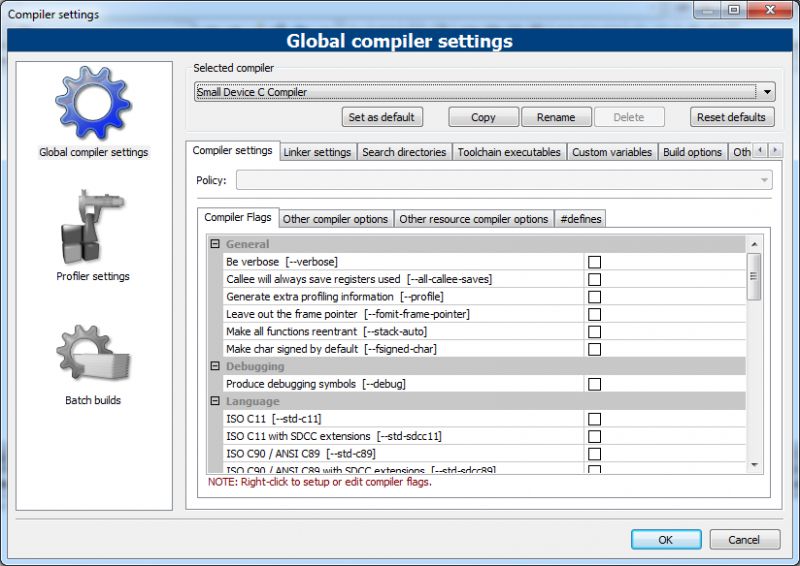Open Global compiler settings gear icon
This screenshot has width=800, height=566.
93,103
